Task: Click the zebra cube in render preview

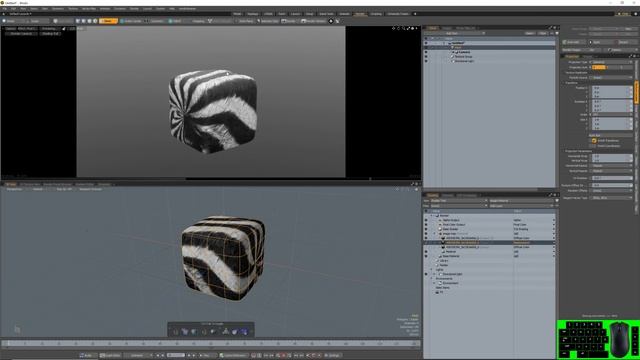Action: tap(213, 111)
